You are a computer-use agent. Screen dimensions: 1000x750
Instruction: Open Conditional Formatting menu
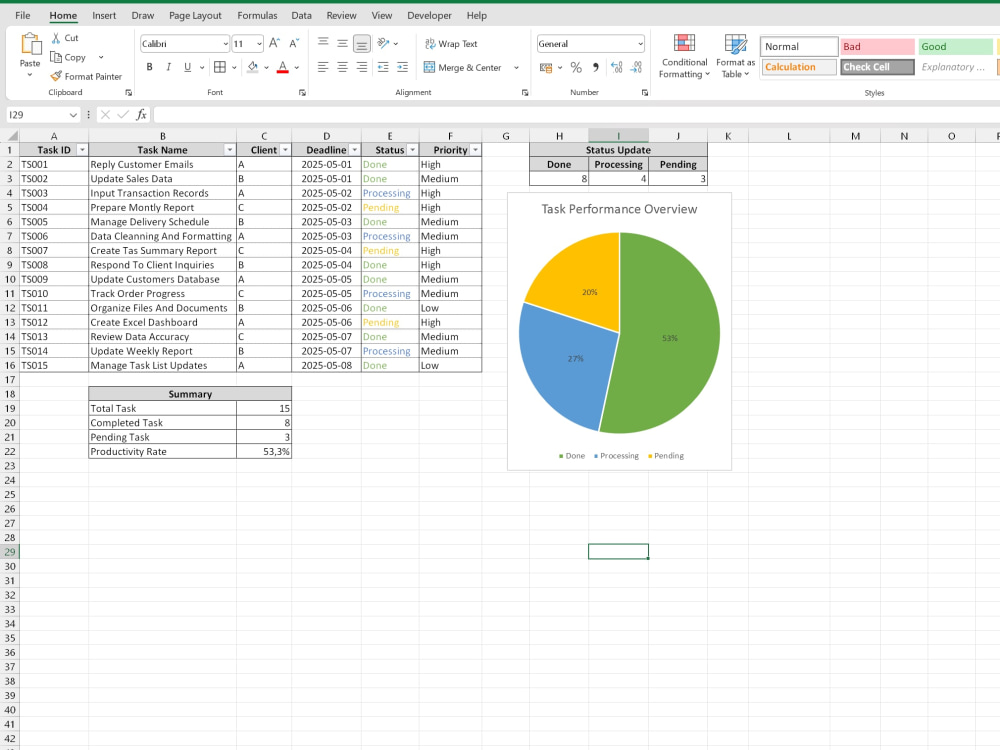pos(684,57)
